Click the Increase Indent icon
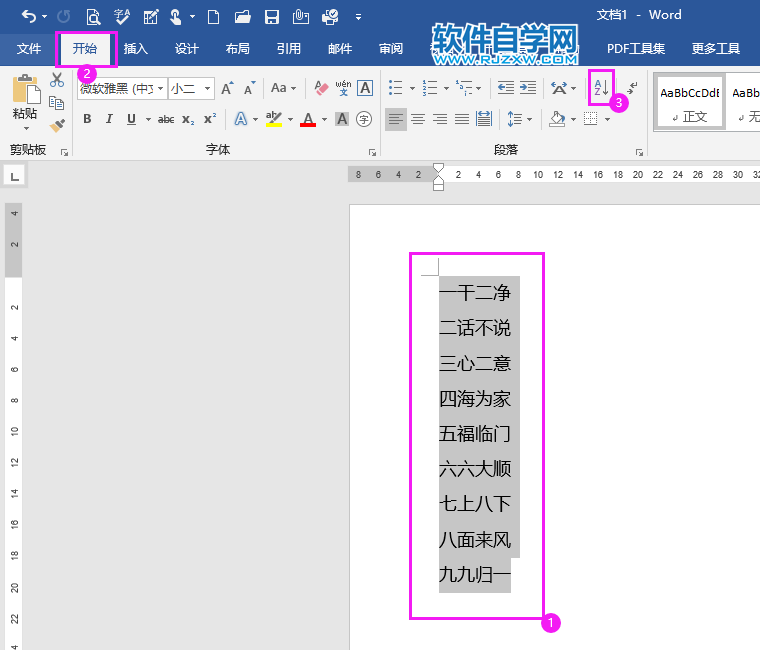760x650 pixels. click(527, 88)
